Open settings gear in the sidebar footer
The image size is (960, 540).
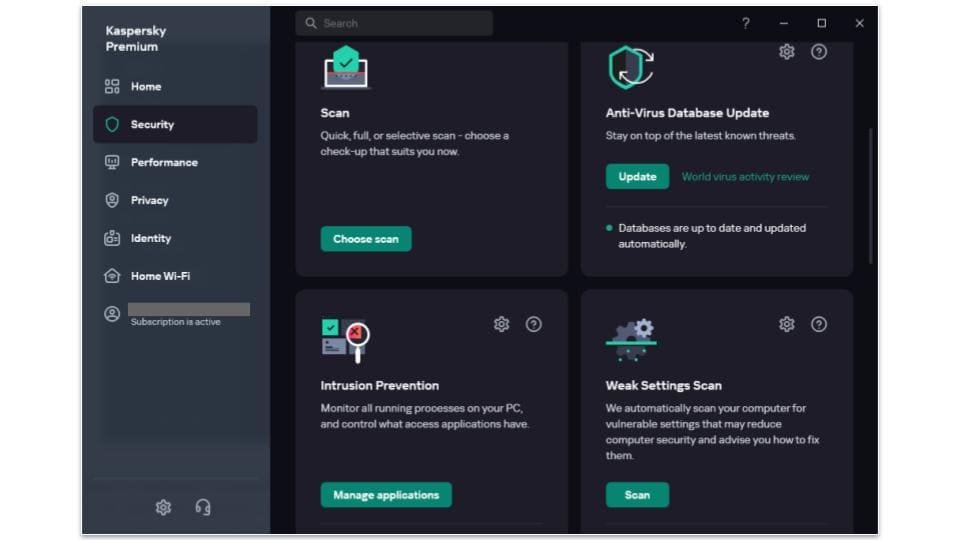pyautogui.click(x=163, y=507)
